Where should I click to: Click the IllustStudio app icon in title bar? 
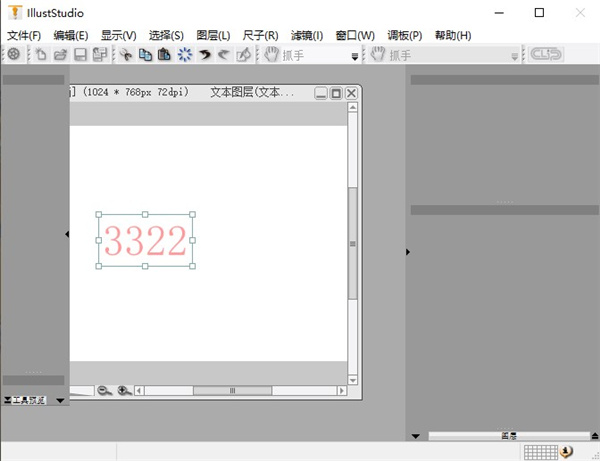pyautogui.click(x=15, y=13)
